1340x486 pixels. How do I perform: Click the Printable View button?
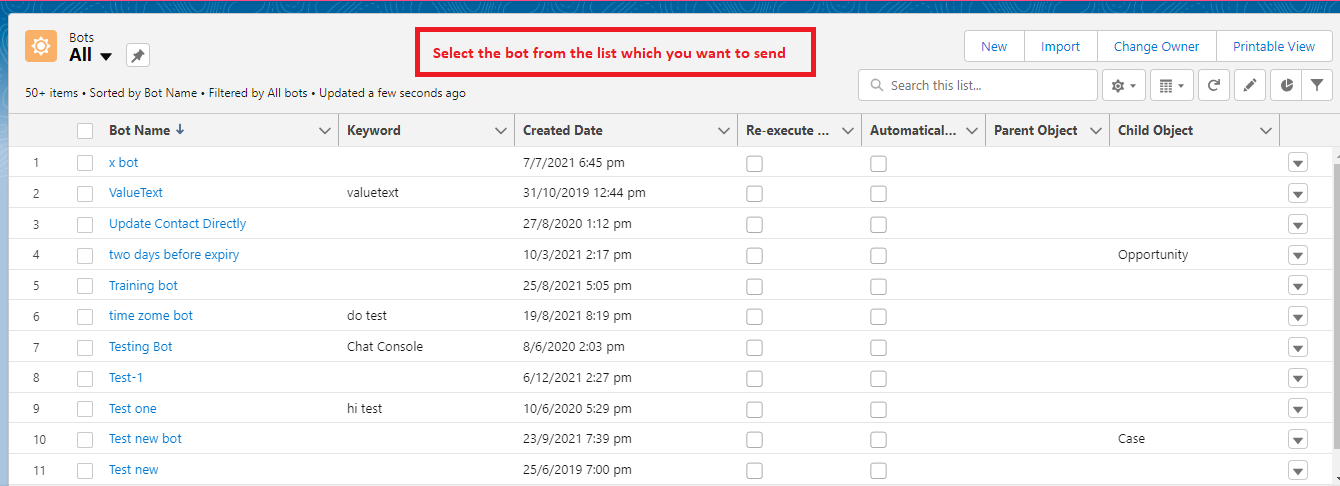click(1273, 47)
